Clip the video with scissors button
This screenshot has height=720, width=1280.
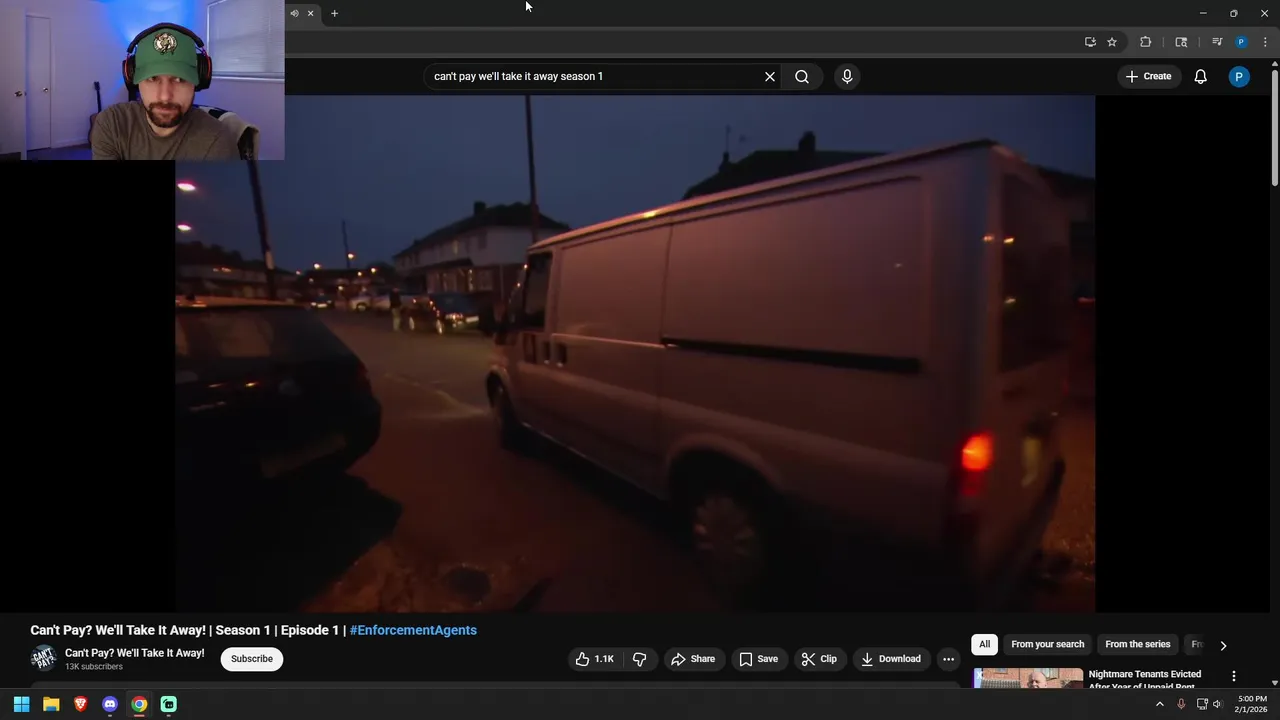tap(819, 659)
